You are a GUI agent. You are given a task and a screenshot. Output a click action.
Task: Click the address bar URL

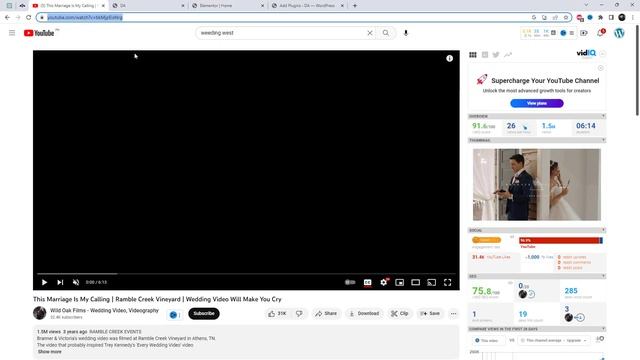pos(85,17)
